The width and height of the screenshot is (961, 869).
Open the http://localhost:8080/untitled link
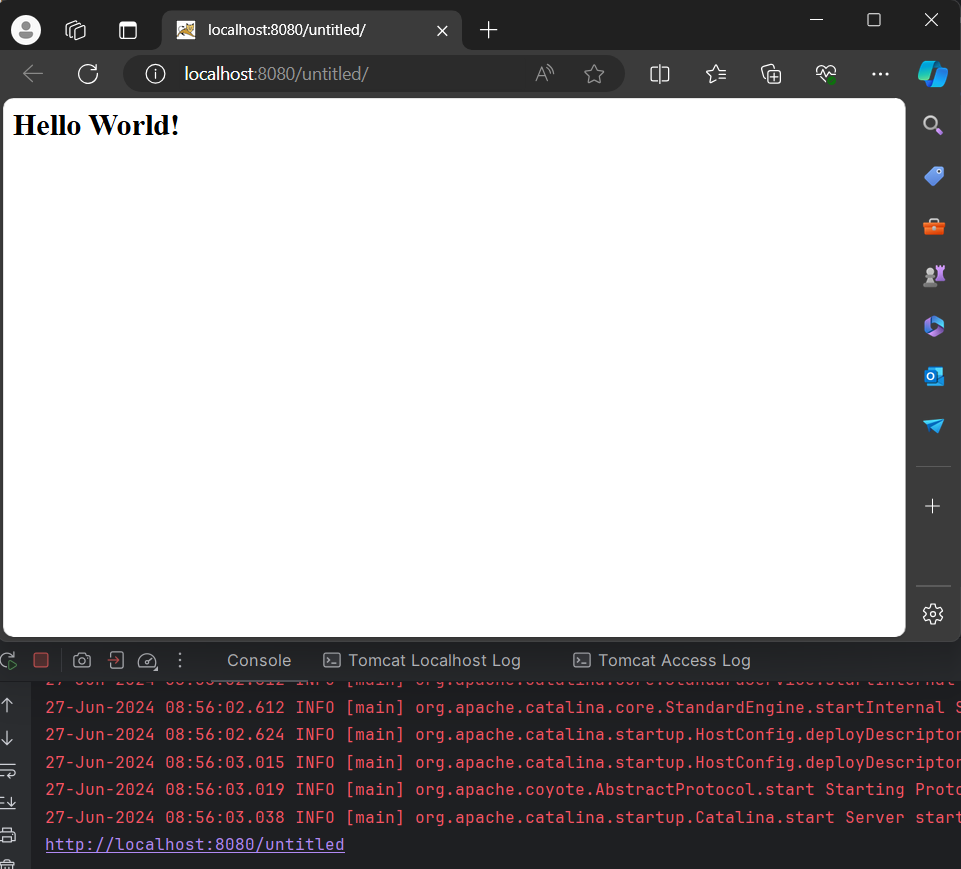(x=195, y=844)
